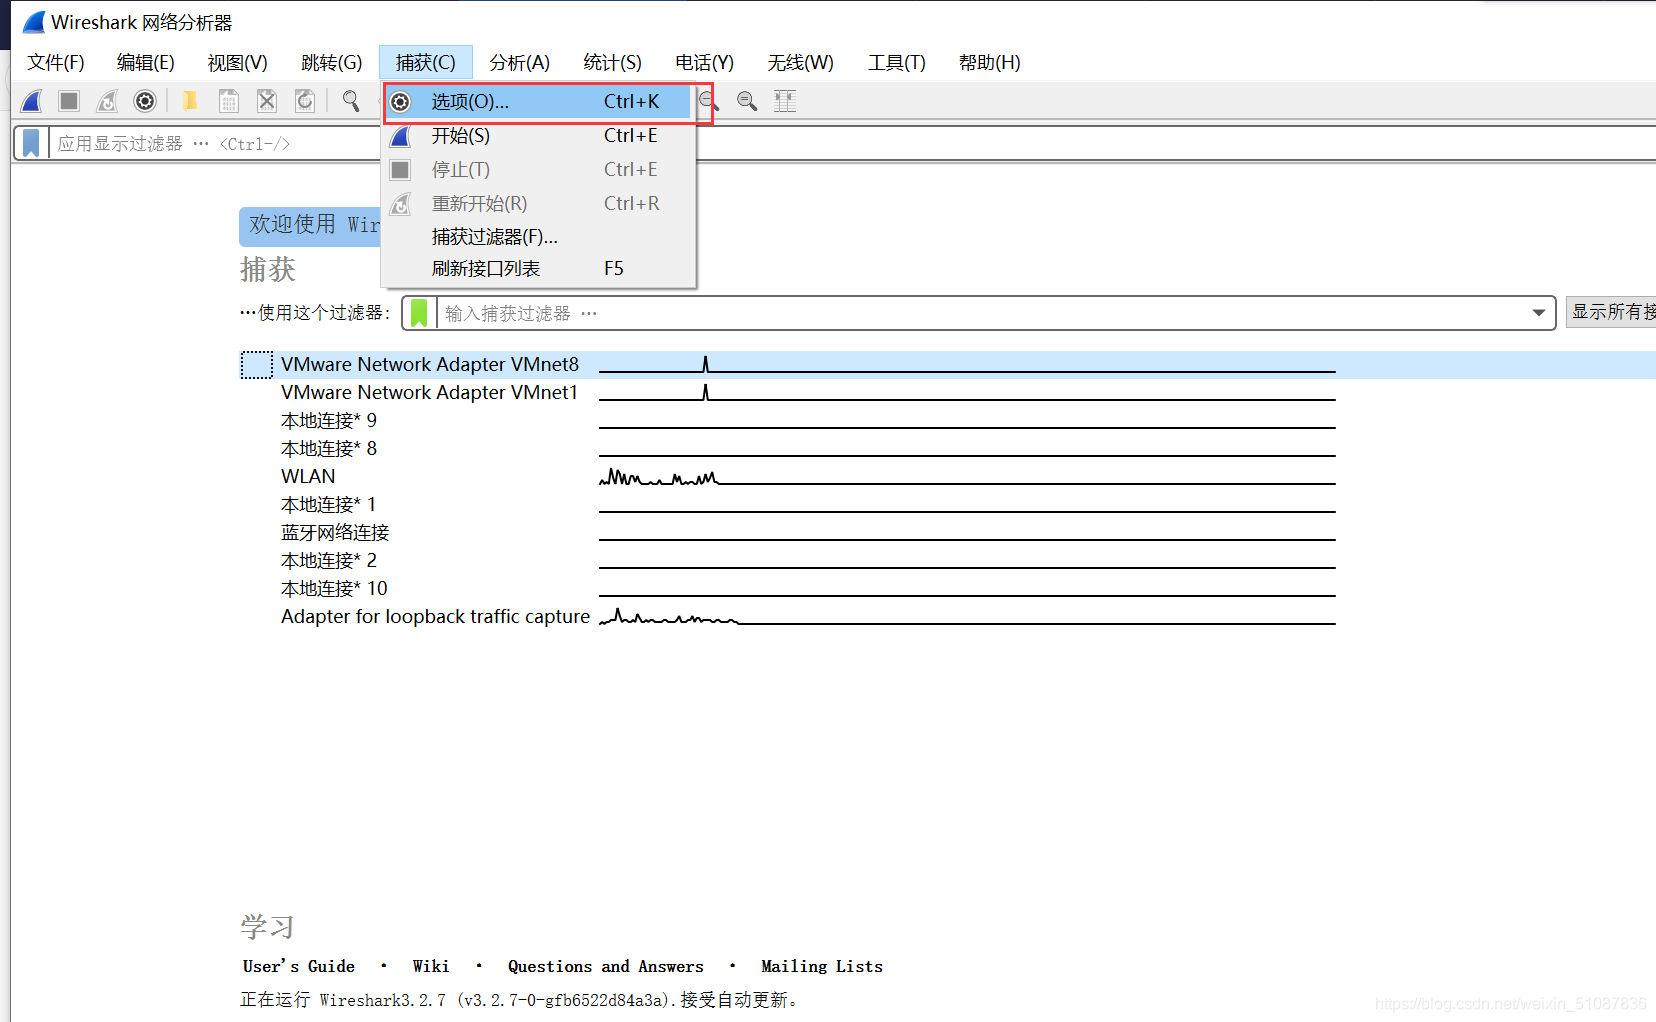Open the User's Guide link
1656x1022 pixels.
click(x=299, y=966)
